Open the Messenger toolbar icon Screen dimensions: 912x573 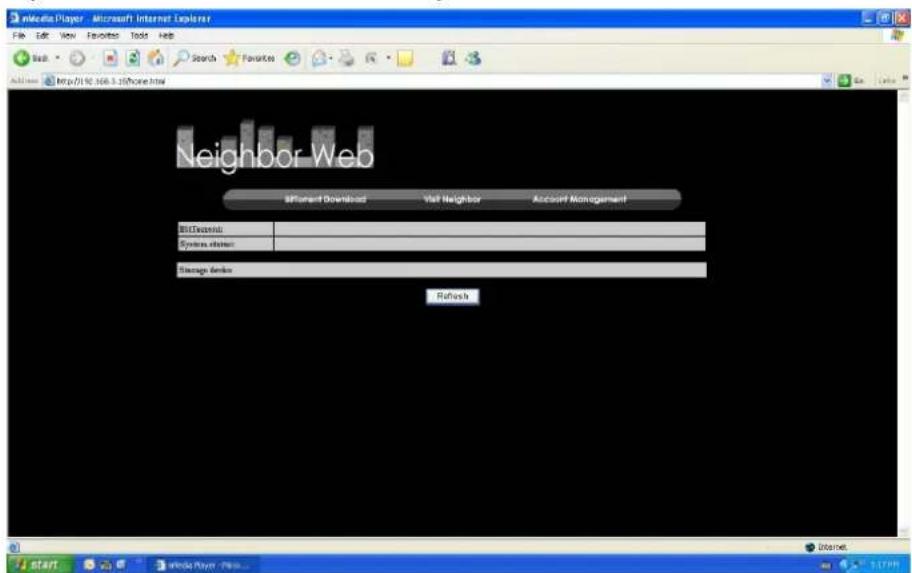click(473, 58)
